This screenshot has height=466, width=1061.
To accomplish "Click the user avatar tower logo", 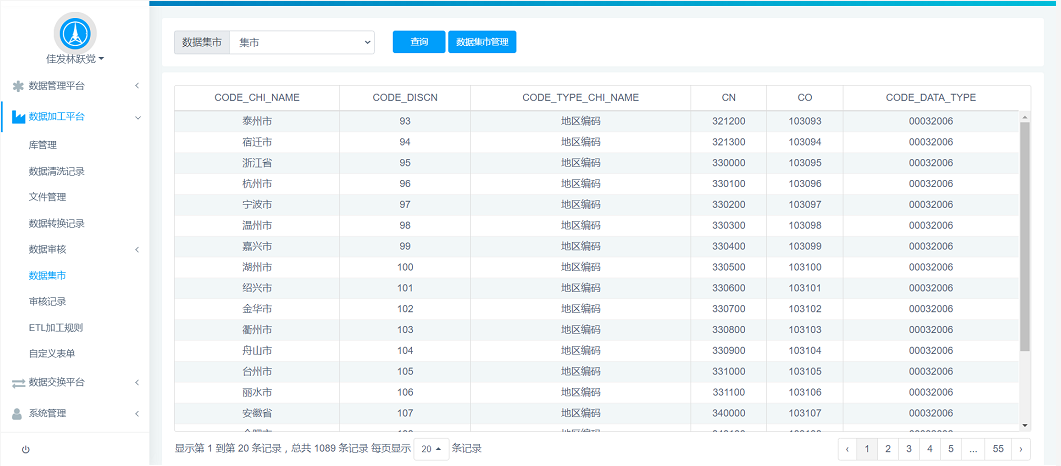I will click(x=74, y=34).
